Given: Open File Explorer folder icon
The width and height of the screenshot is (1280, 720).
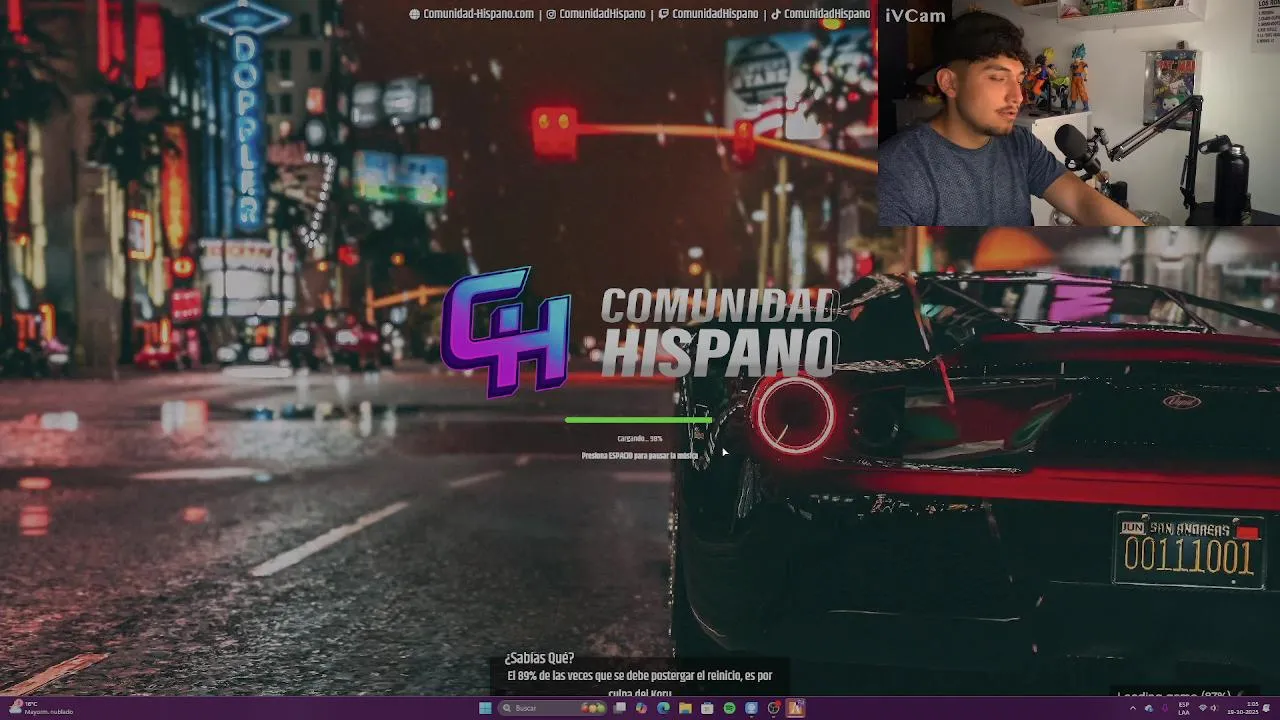Looking at the screenshot, I should tap(685, 708).
